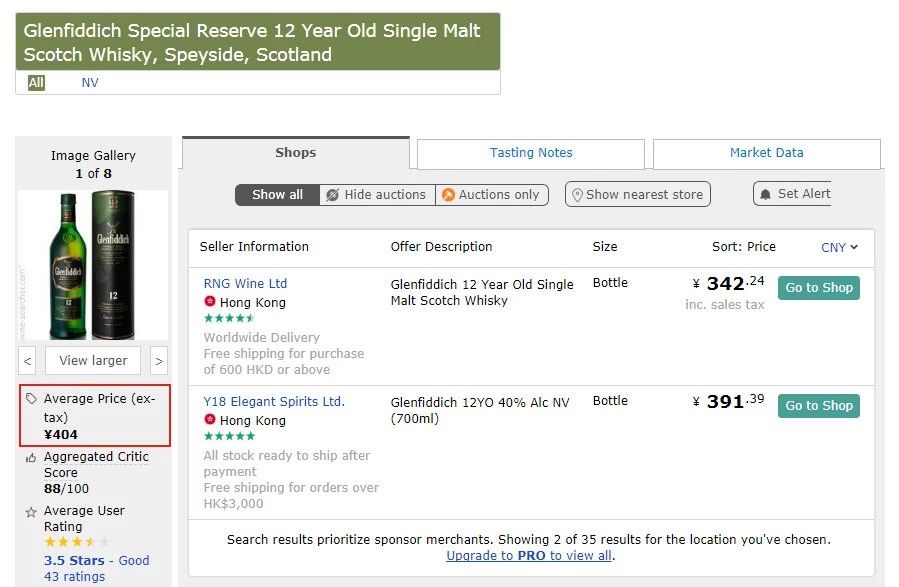Open the Tasting Notes tab
Screen dimensions: 899x587
(531, 153)
